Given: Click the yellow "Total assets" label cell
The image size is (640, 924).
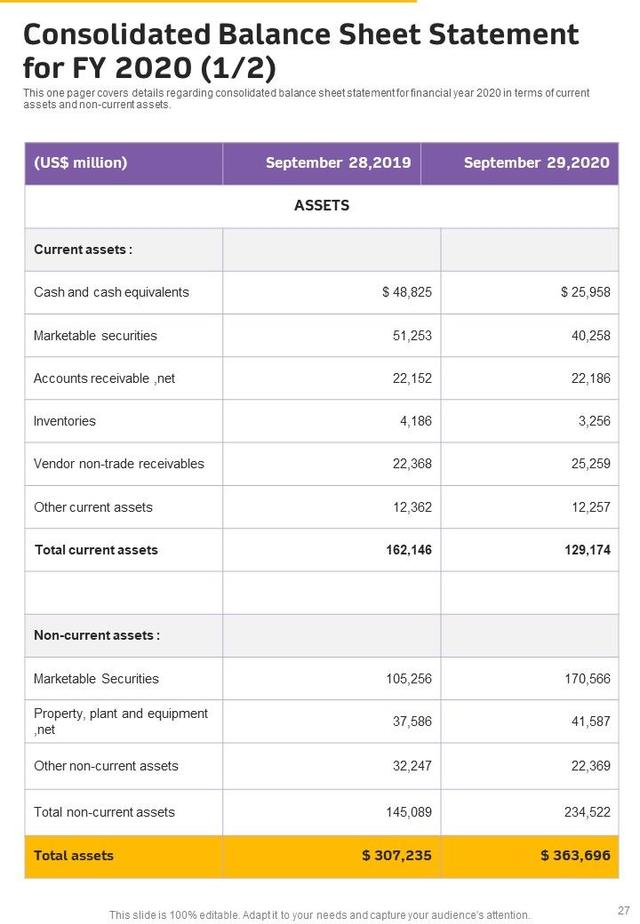Looking at the screenshot, I should [x=74, y=856].
